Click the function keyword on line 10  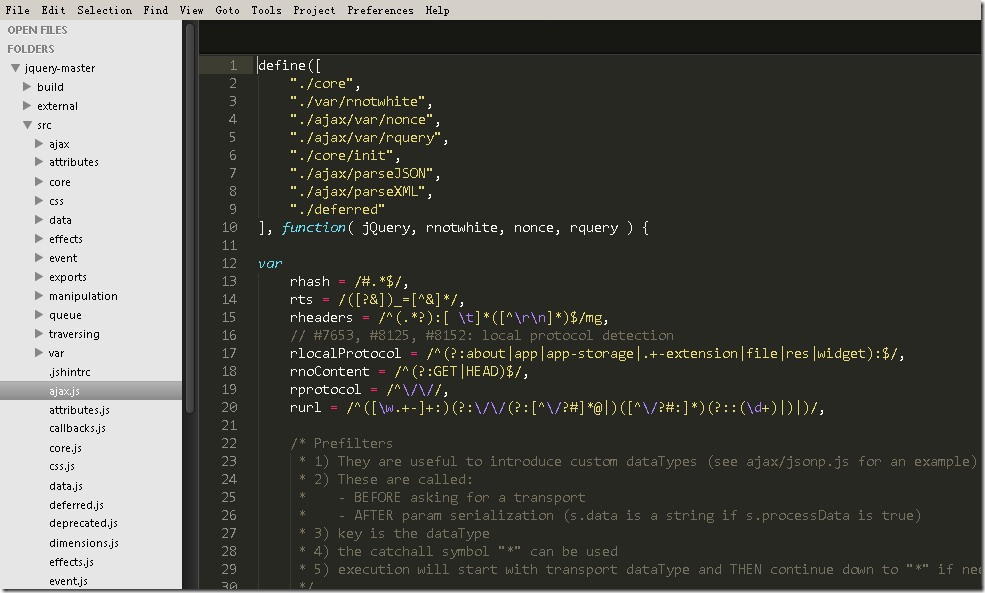point(313,227)
